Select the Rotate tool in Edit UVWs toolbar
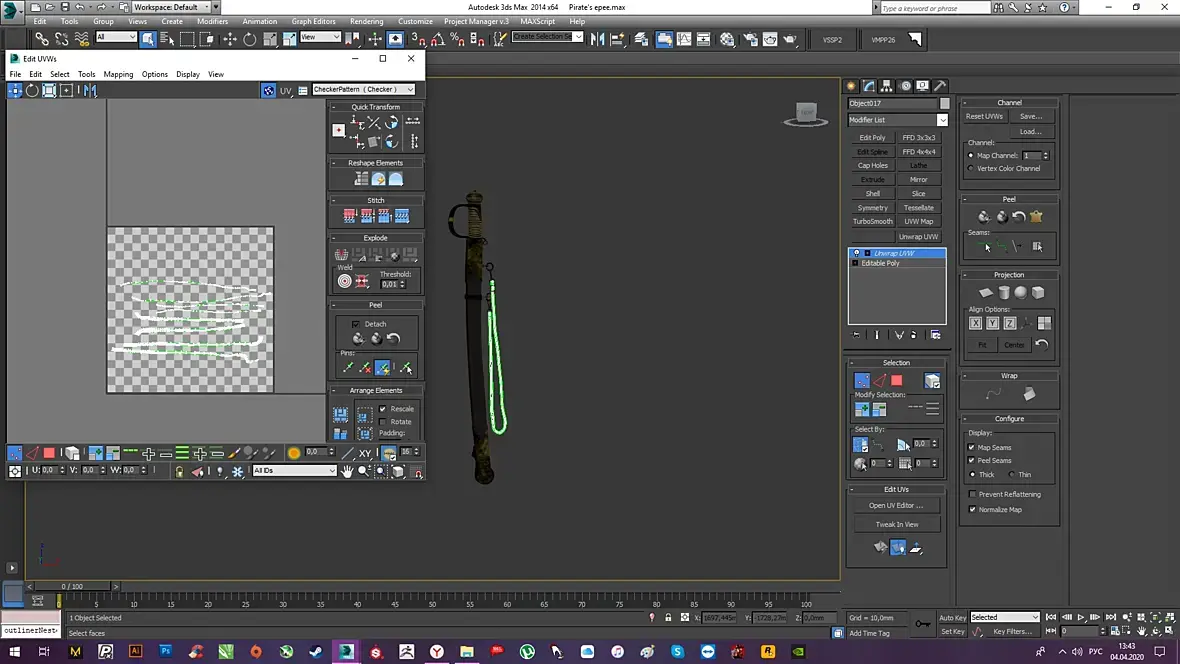Image resolution: width=1180 pixels, height=664 pixels. pos(32,90)
